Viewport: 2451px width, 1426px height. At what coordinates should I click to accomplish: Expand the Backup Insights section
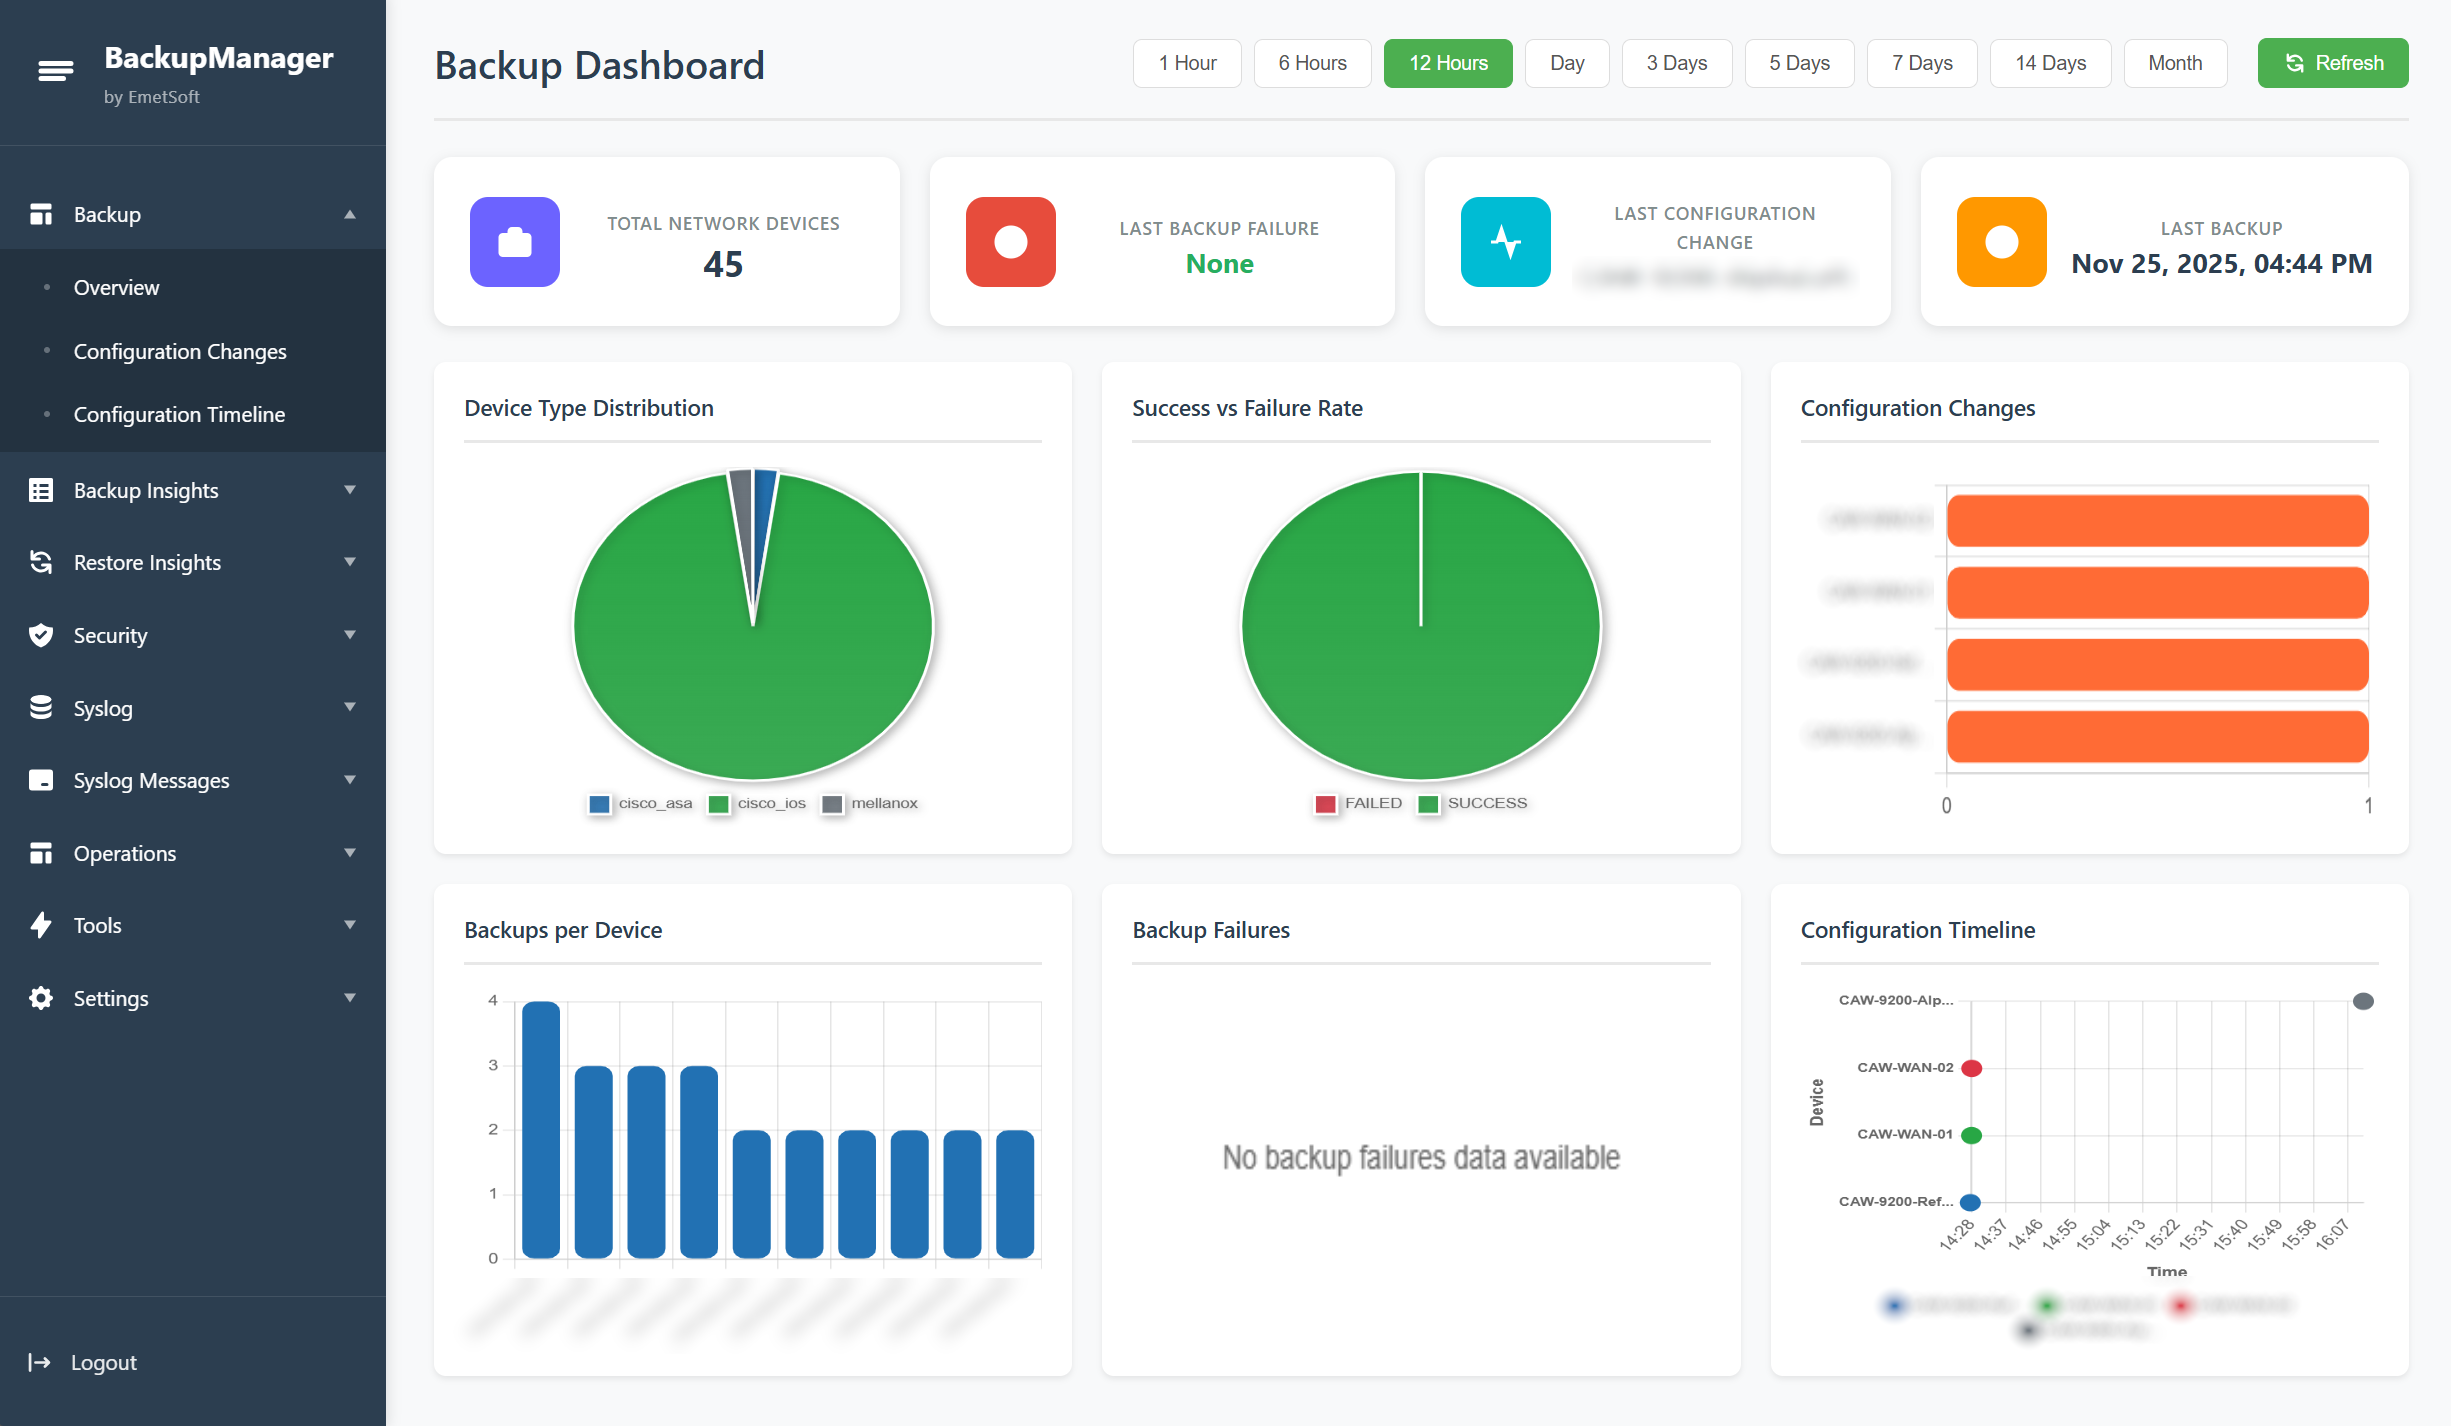[x=350, y=490]
